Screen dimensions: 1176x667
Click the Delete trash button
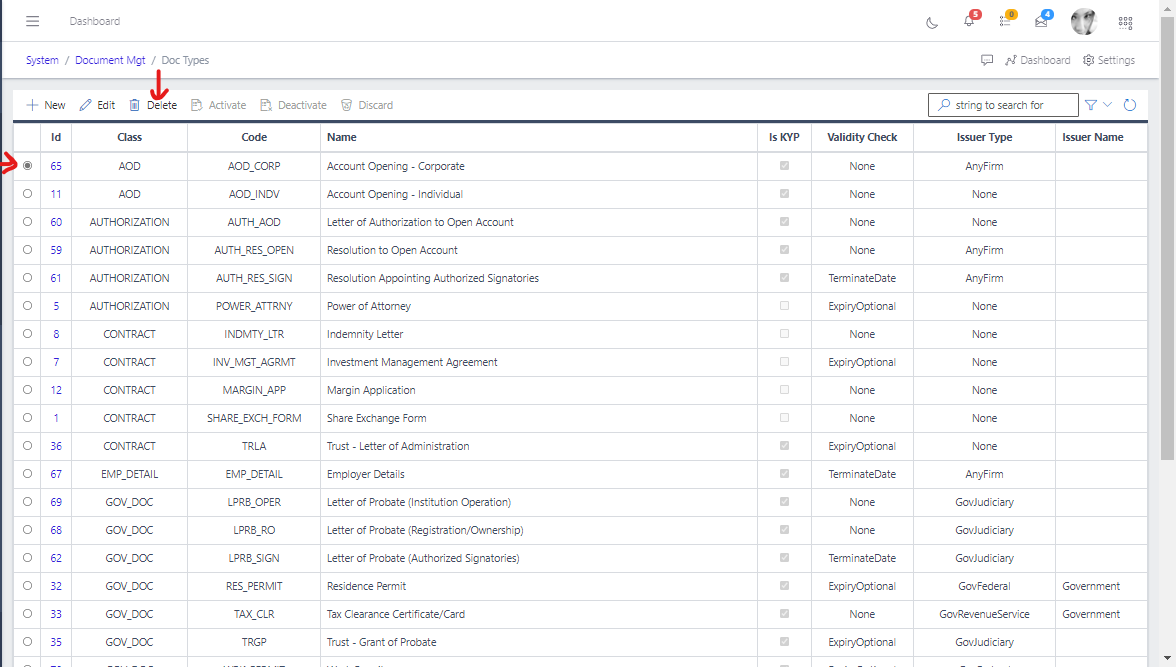coord(153,105)
